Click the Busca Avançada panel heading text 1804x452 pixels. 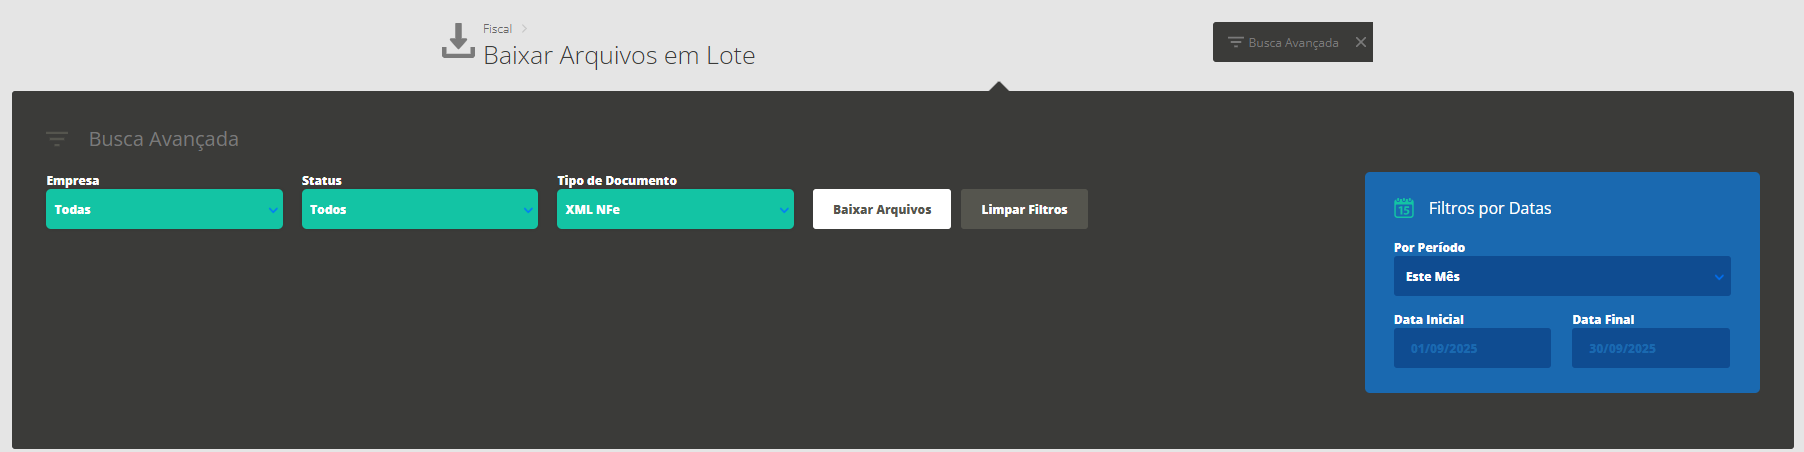click(164, 139)
